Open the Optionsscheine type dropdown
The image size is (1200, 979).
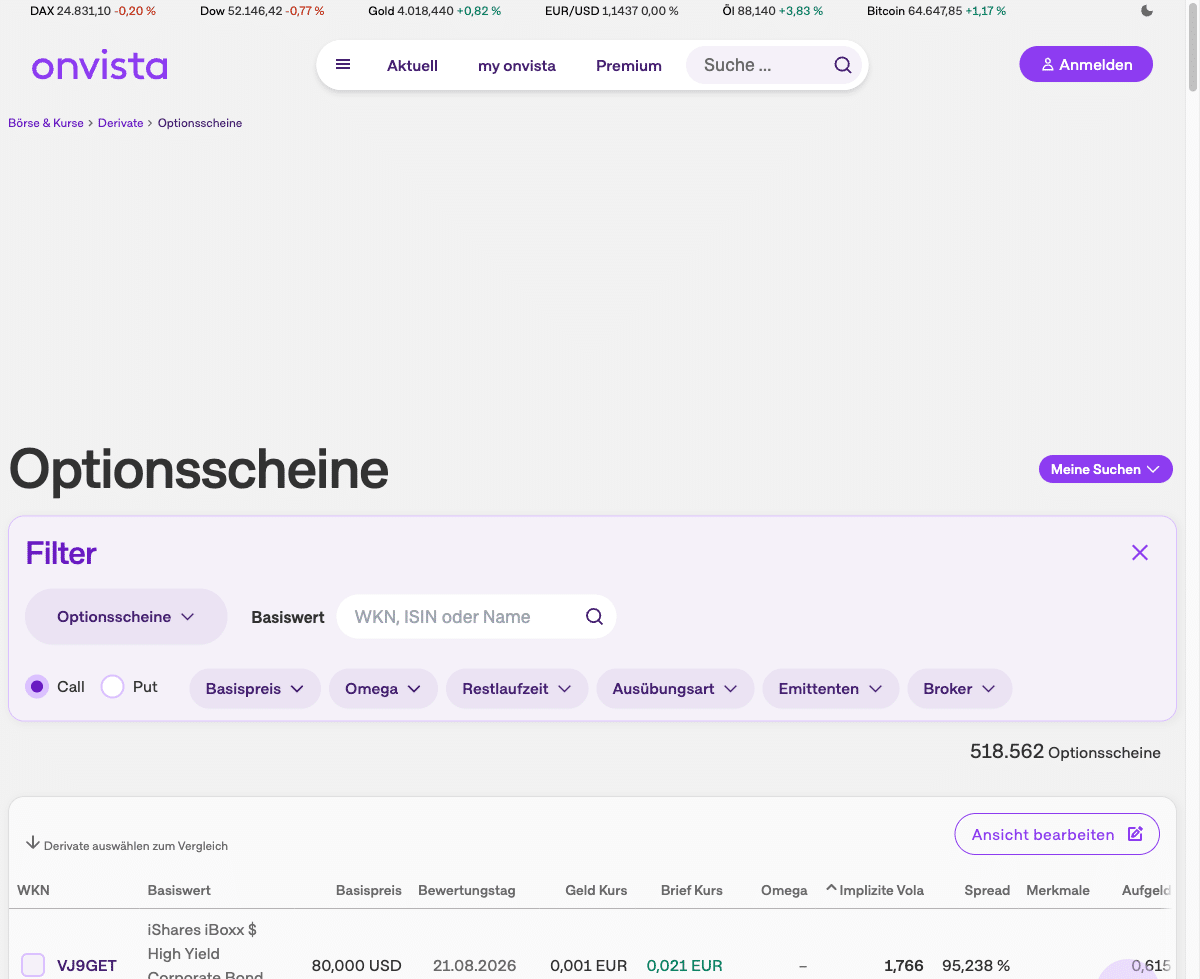[126, 617]
